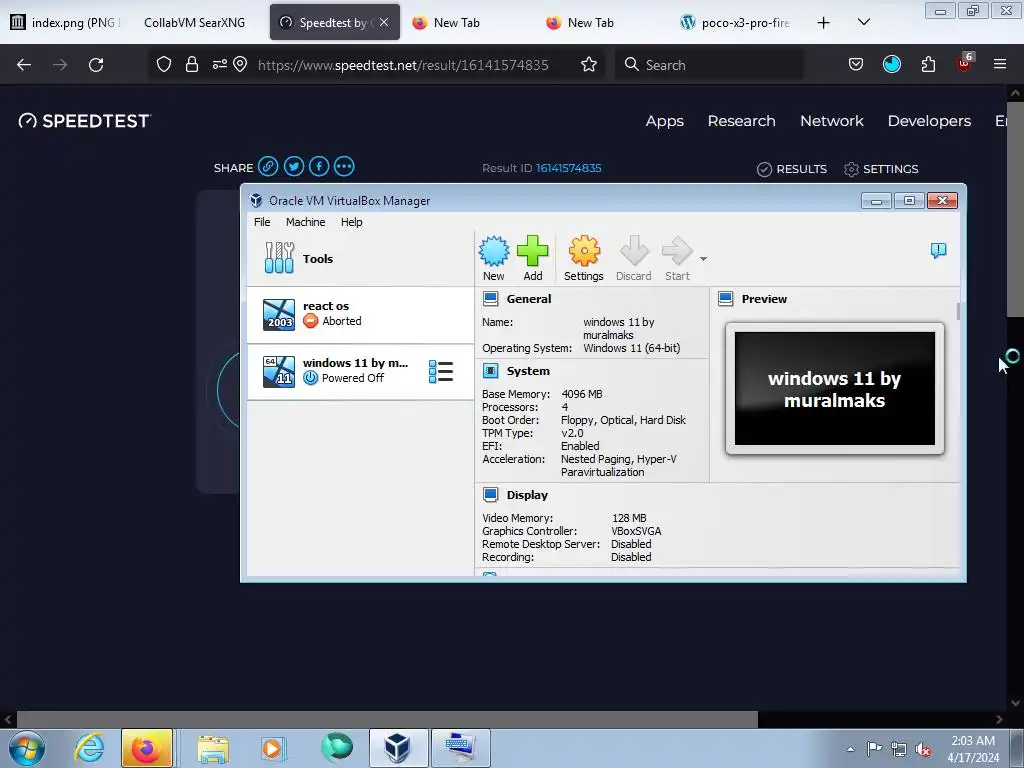
Task: Click the Speedtest logo
Action: [x=84, y=121]
